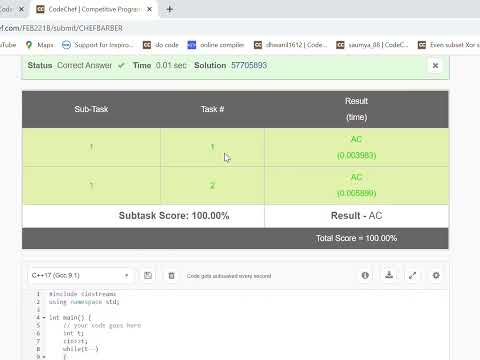Select AC result with time 0.003983
This screenshot has height=360, width=480.
pyautogui.click(x=356, y=147)
